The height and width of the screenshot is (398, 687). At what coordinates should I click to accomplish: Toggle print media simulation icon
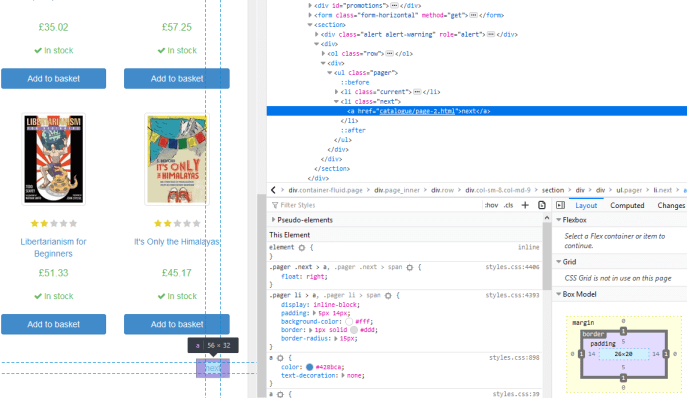[542, 205]
